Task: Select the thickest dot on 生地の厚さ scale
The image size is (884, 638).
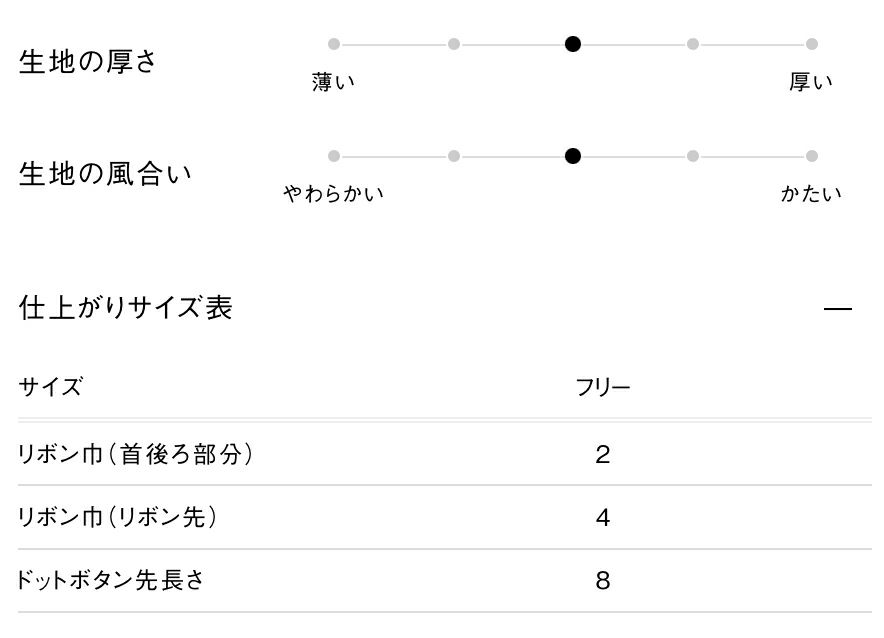Action: pyautogui.click(x=812, y=44)
